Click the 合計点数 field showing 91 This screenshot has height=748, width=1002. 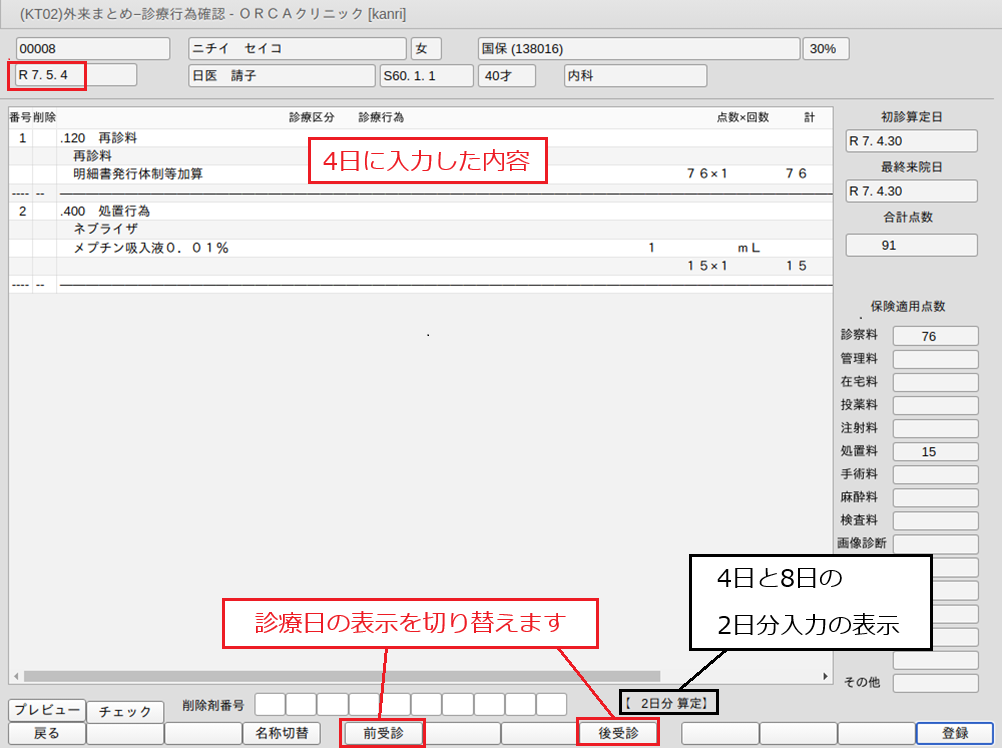click(911, 245)
